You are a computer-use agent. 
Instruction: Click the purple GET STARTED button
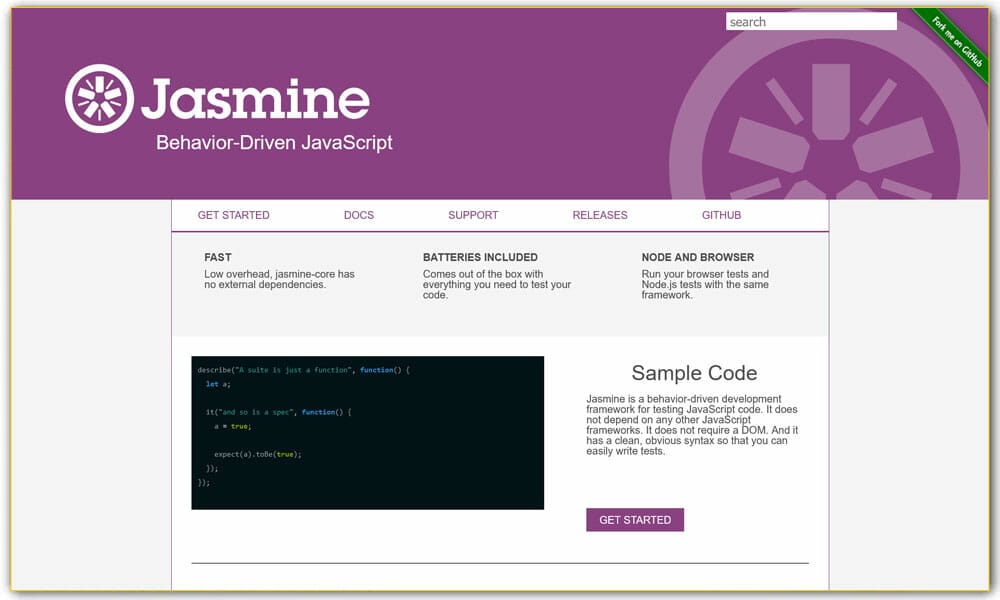pyautogui.click(x=635, y=520)
